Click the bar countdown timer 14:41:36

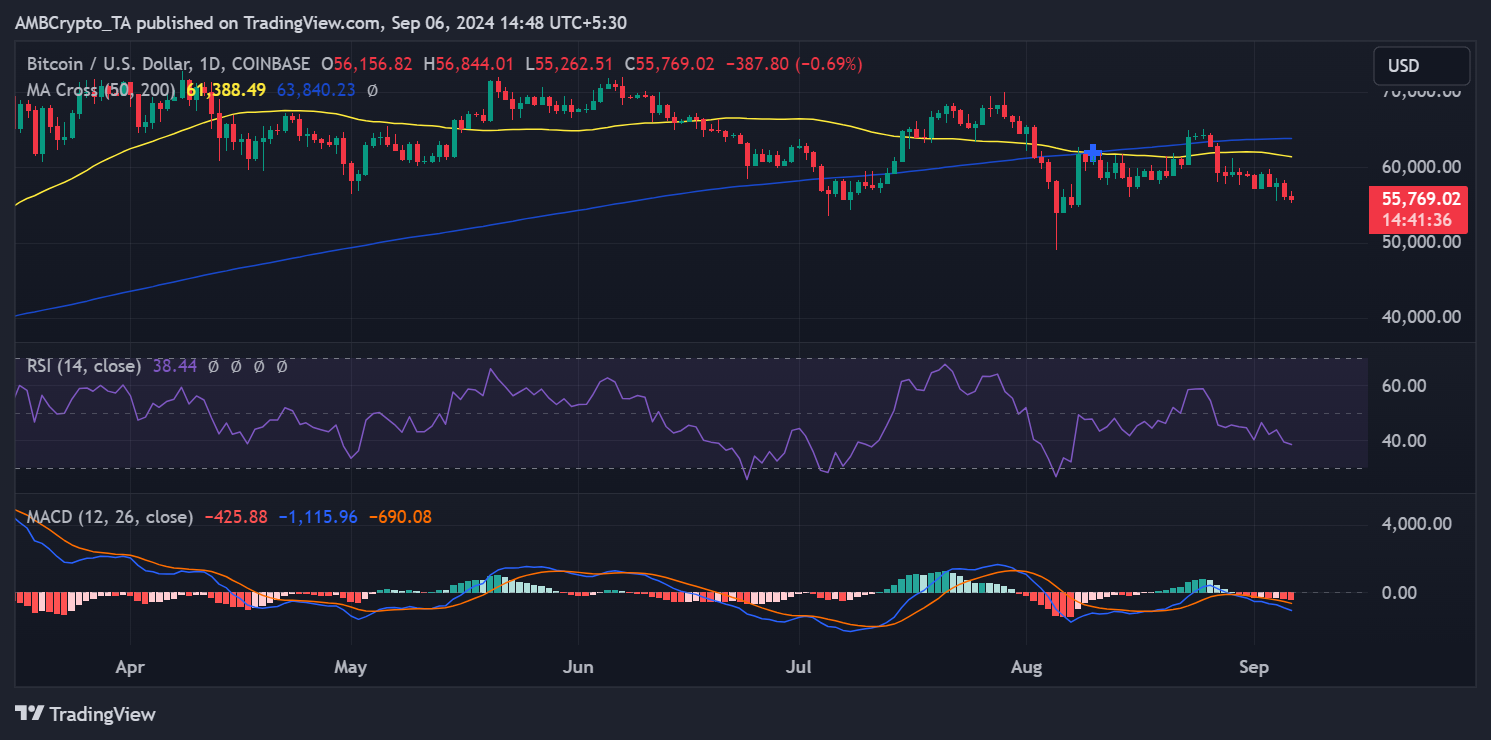point(1418,220)
